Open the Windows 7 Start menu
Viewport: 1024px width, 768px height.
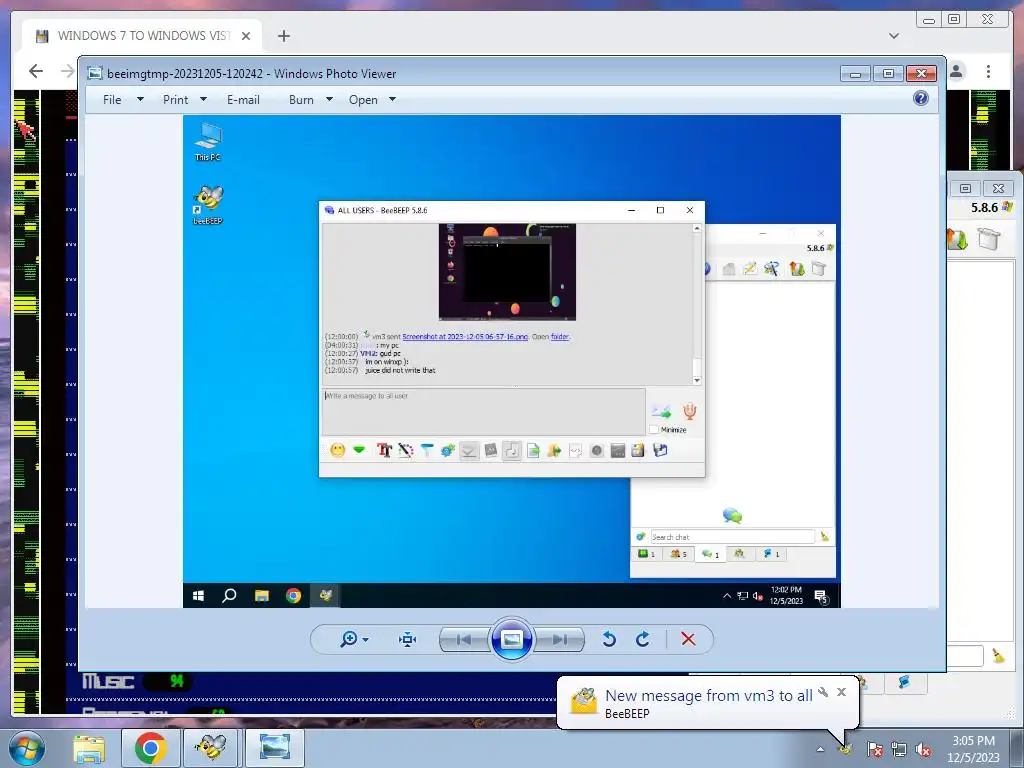point(27,748)
